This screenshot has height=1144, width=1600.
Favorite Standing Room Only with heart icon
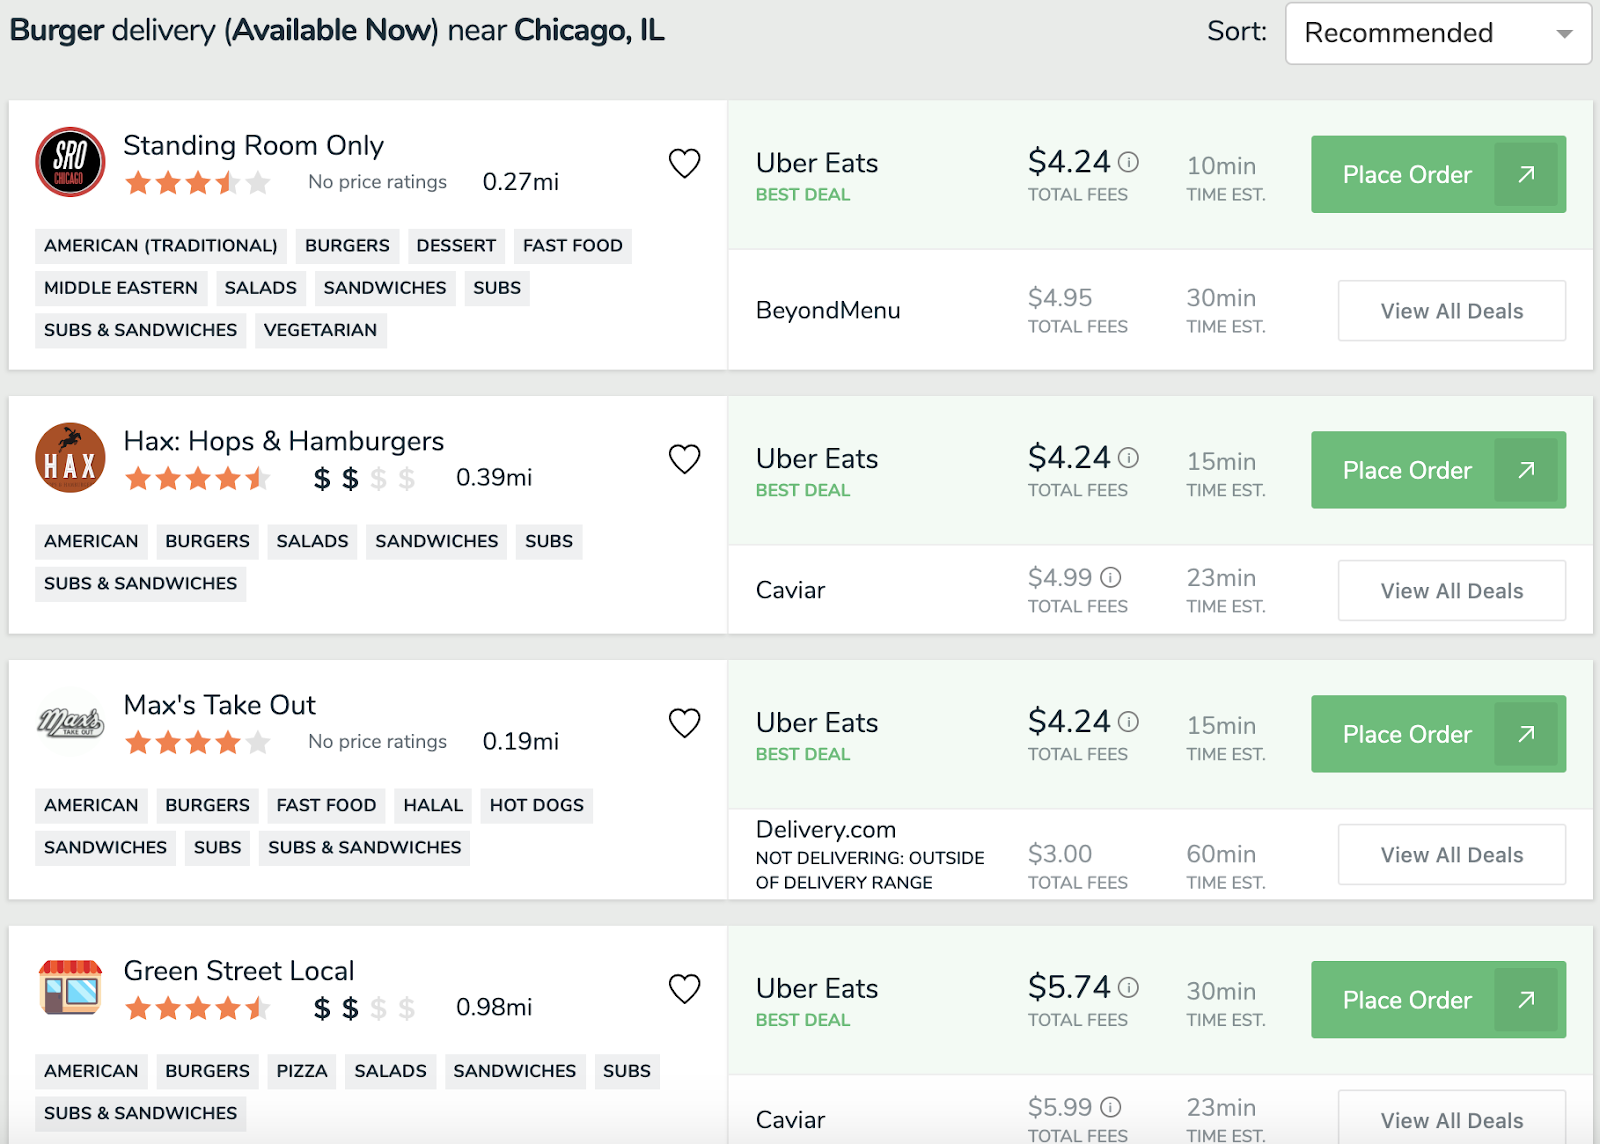coord(684,163)
